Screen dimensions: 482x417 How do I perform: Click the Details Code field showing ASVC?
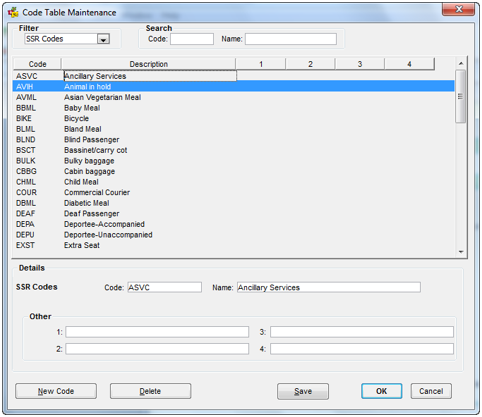coord(165,287)
